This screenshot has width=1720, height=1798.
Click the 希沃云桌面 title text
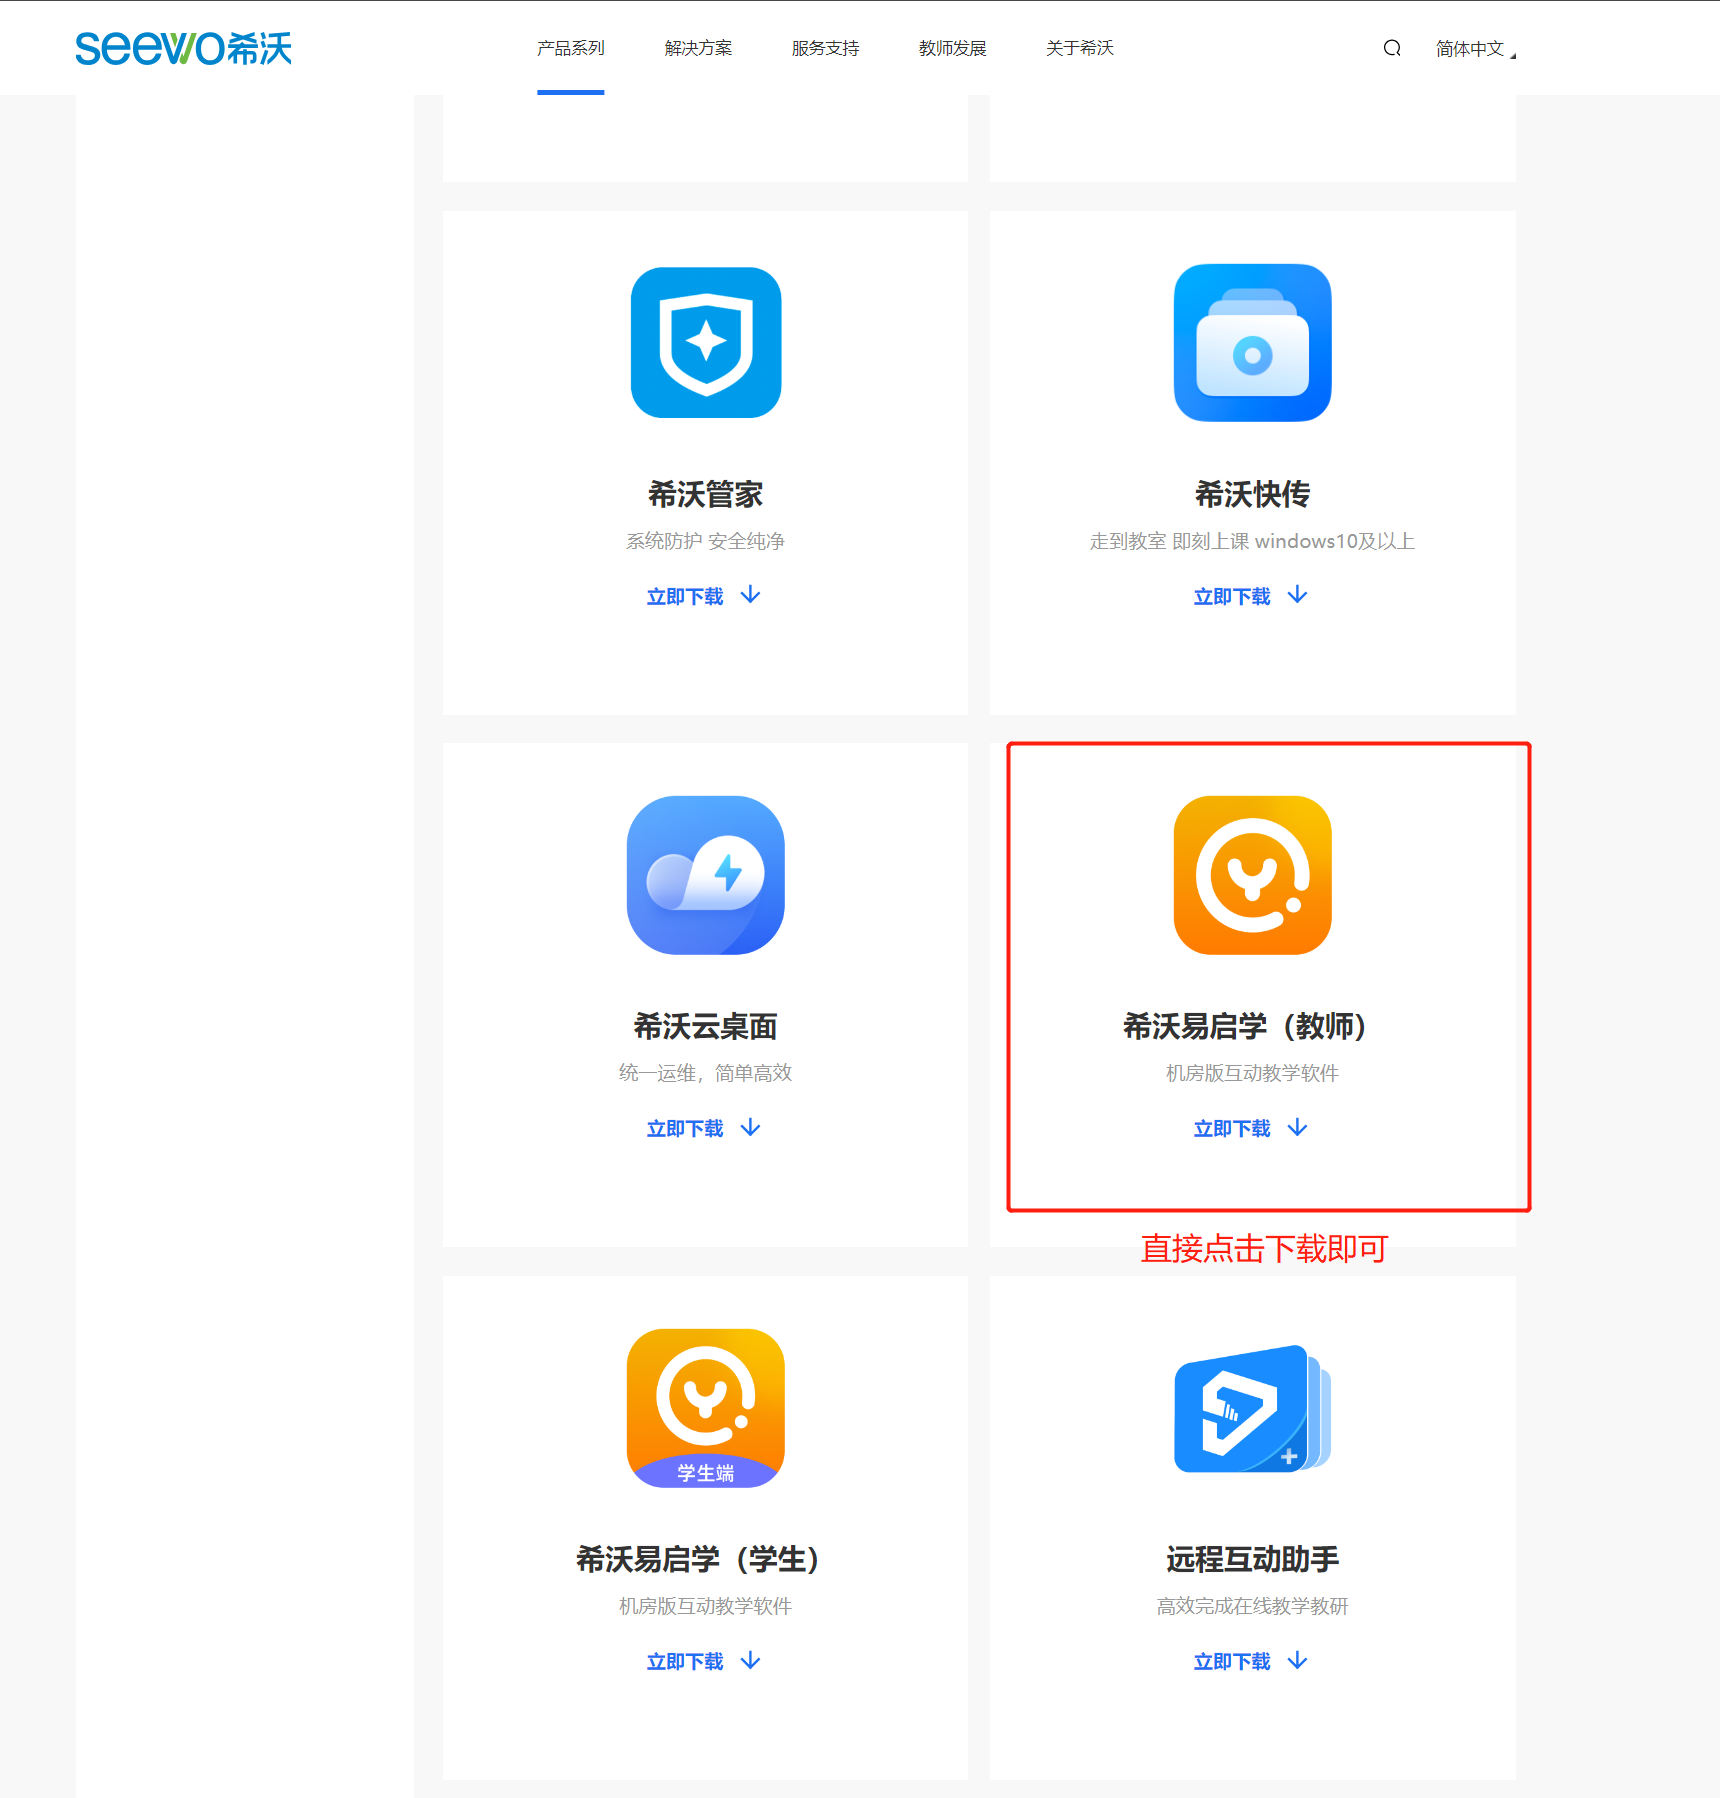point(706,1026)
